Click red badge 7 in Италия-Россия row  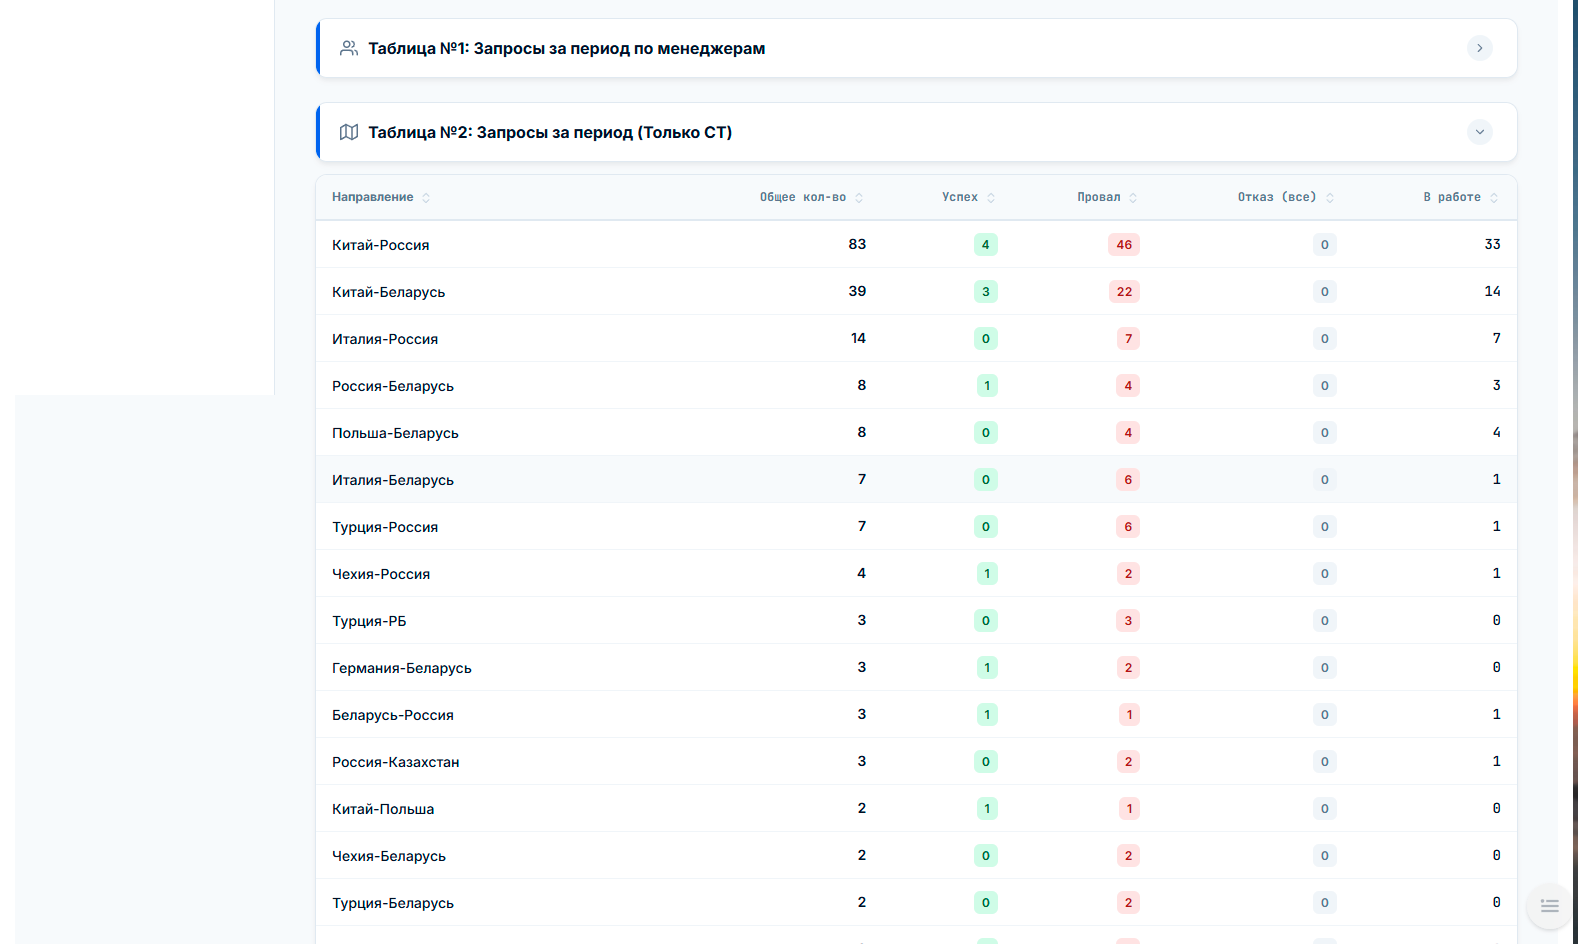[1128, 339]
